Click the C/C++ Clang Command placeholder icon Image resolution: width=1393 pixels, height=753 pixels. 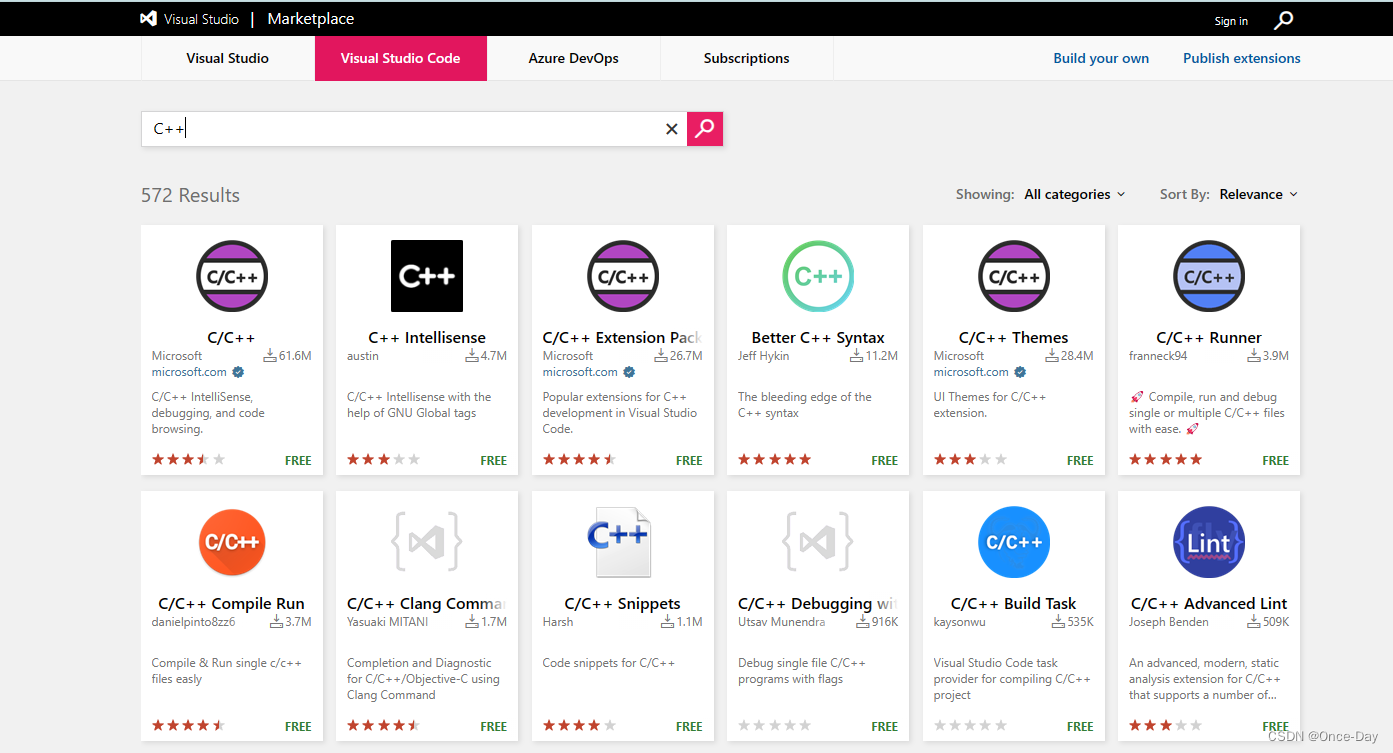427,542
